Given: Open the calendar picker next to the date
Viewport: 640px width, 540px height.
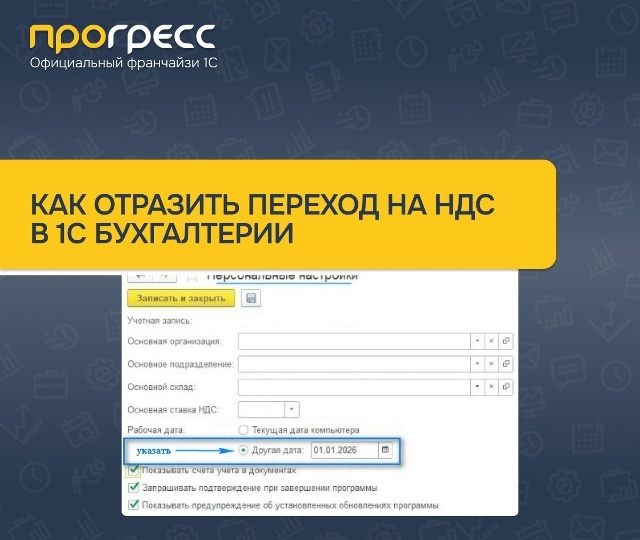Looking at the screenshot, I should [385, 450].
